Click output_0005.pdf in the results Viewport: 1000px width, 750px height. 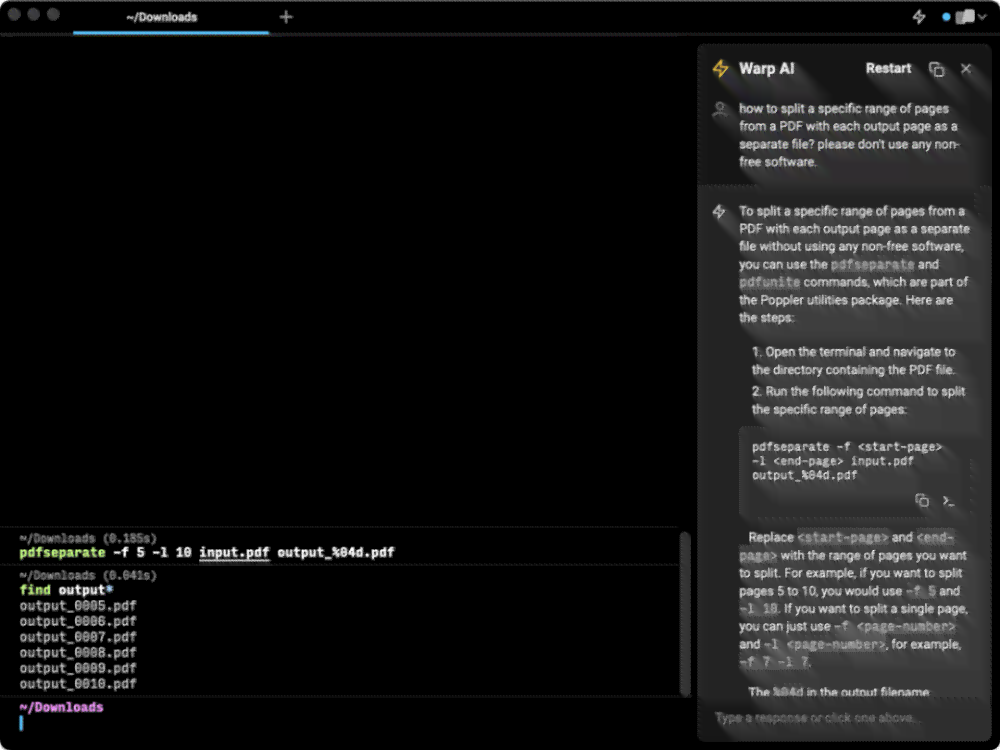coord(78,606)
